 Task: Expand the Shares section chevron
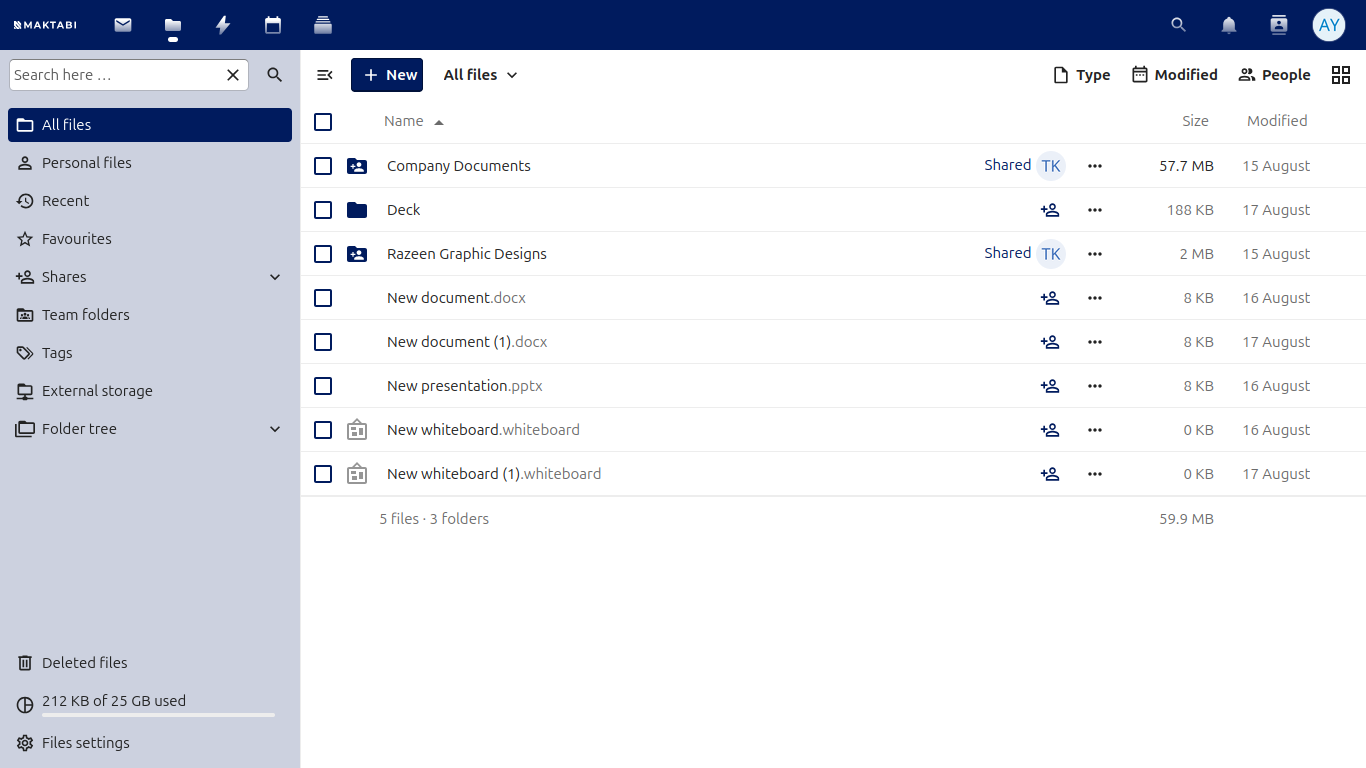(x=275, y=277)
